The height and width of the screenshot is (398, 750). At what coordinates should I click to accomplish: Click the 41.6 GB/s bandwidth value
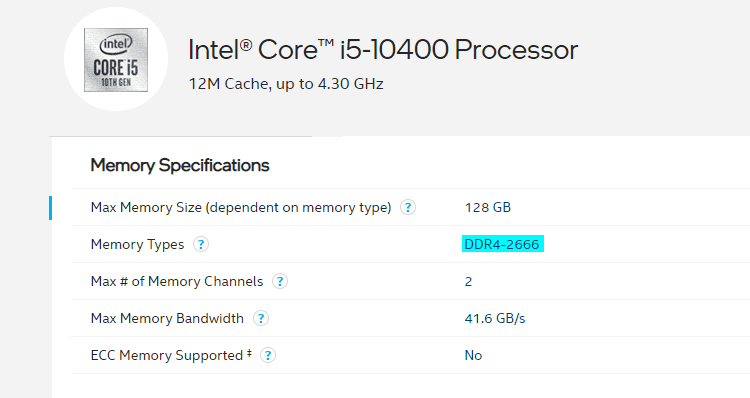495,319
